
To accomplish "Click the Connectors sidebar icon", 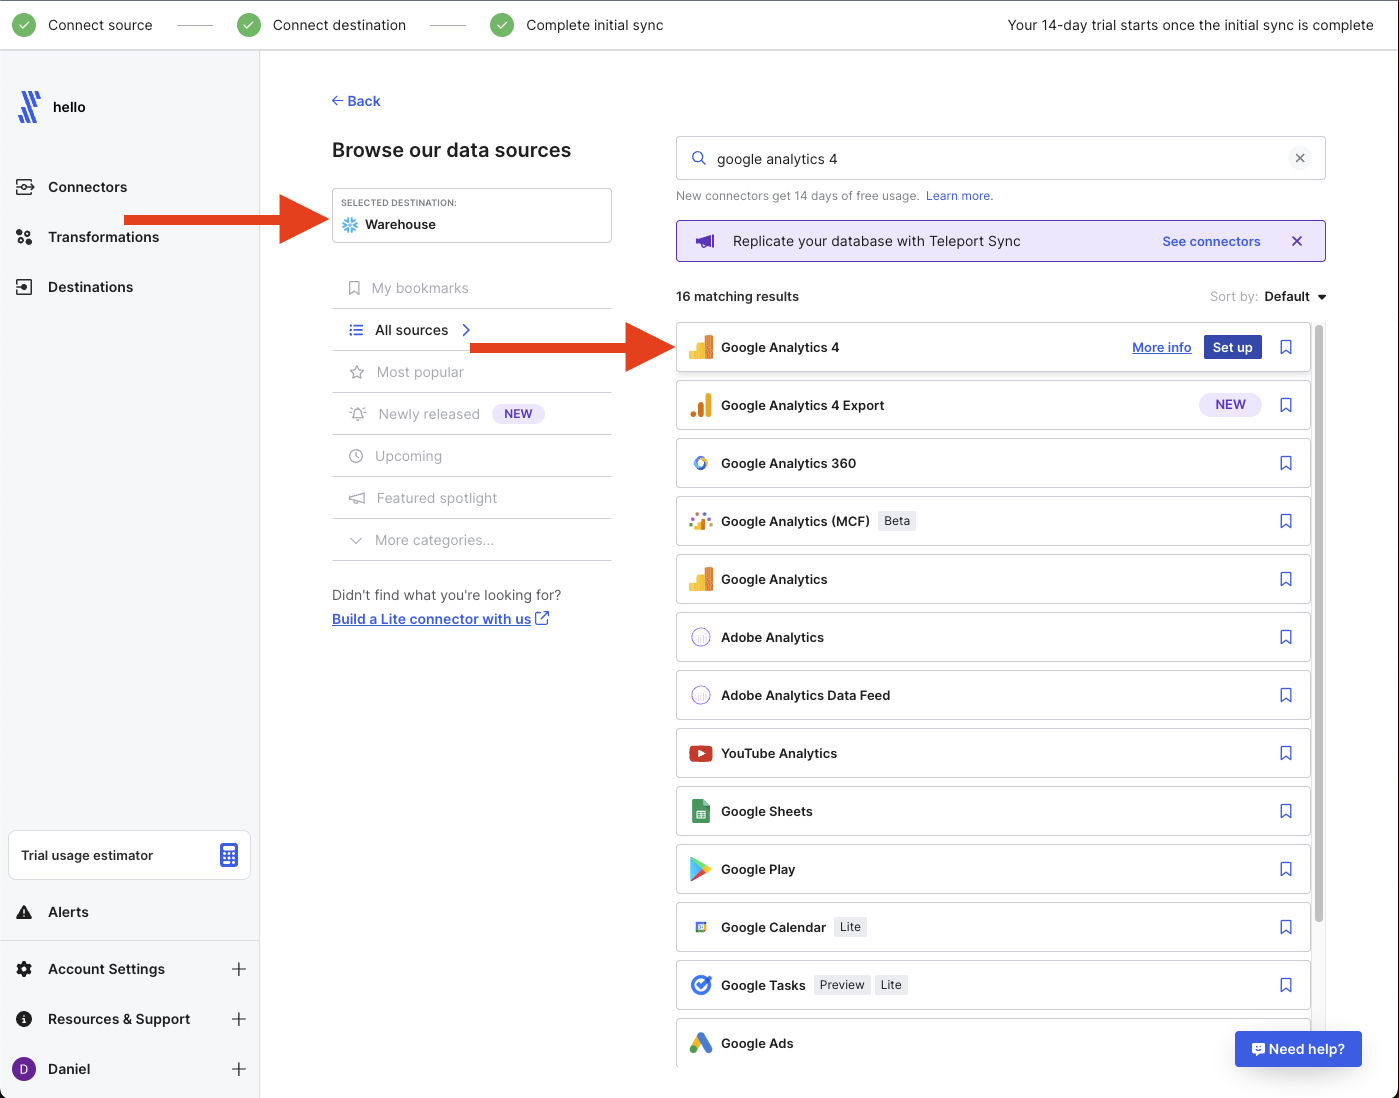I will coord(25,187).
